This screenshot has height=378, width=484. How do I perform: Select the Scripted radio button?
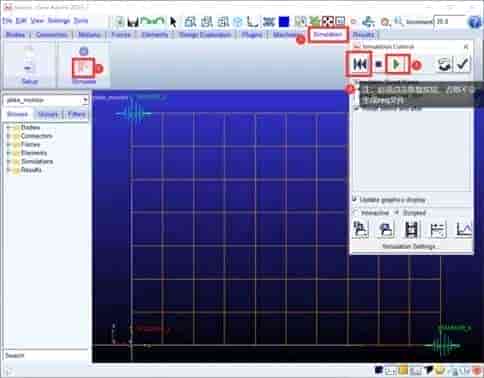click(x=397, y=213)
